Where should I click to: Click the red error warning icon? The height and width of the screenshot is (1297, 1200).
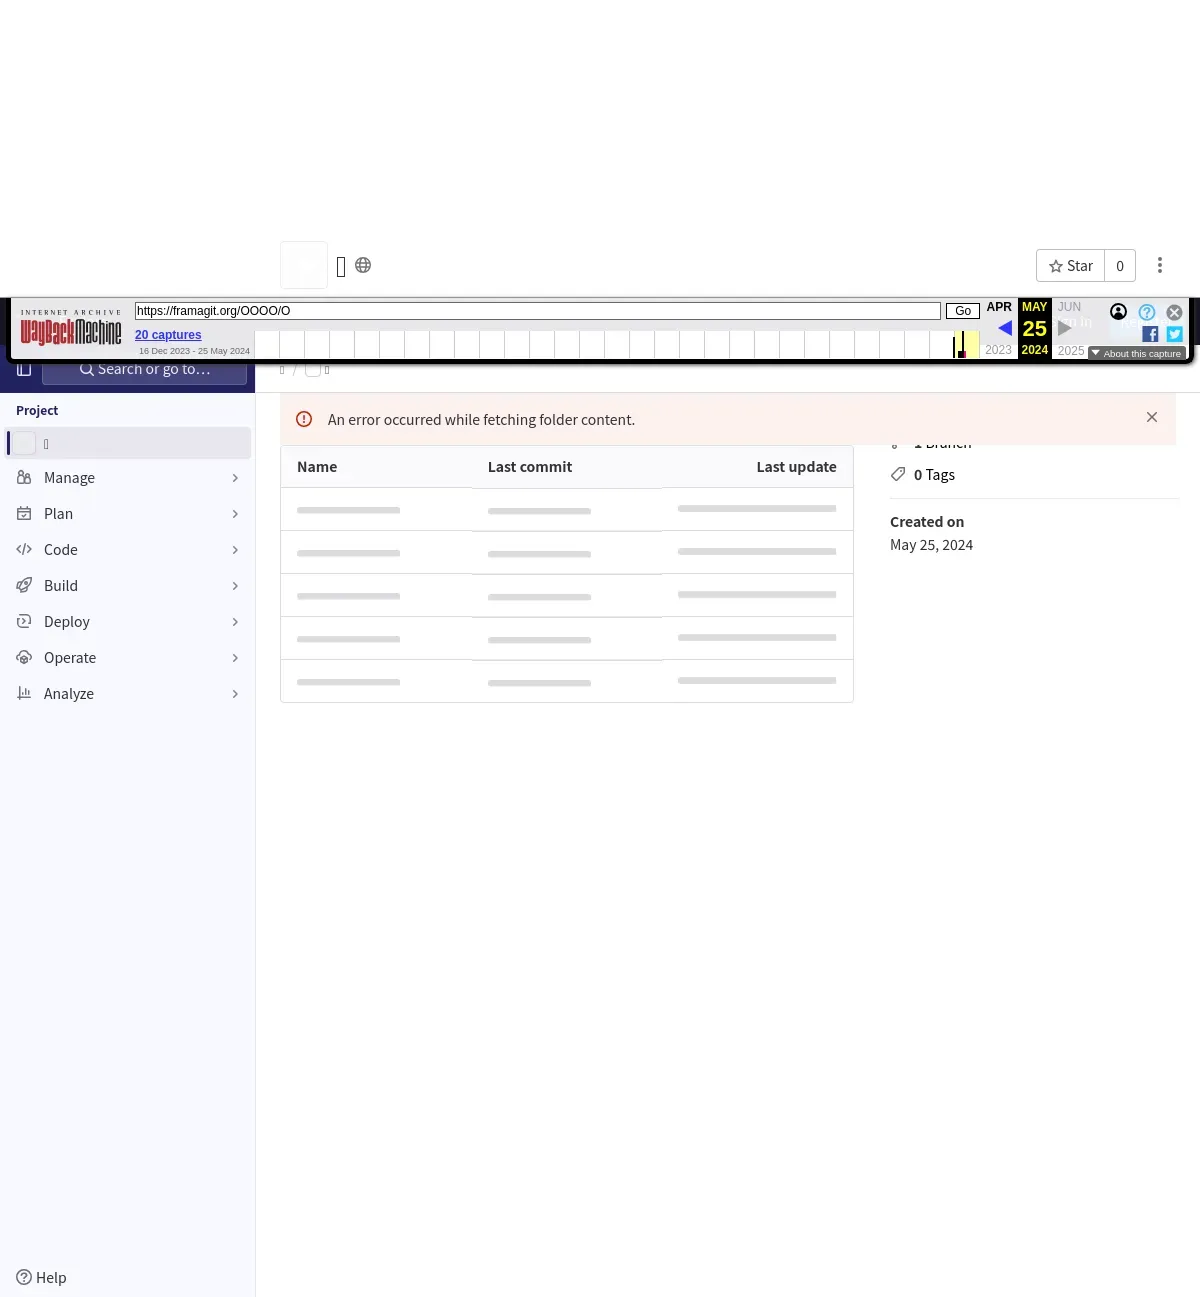pos(304,419)
